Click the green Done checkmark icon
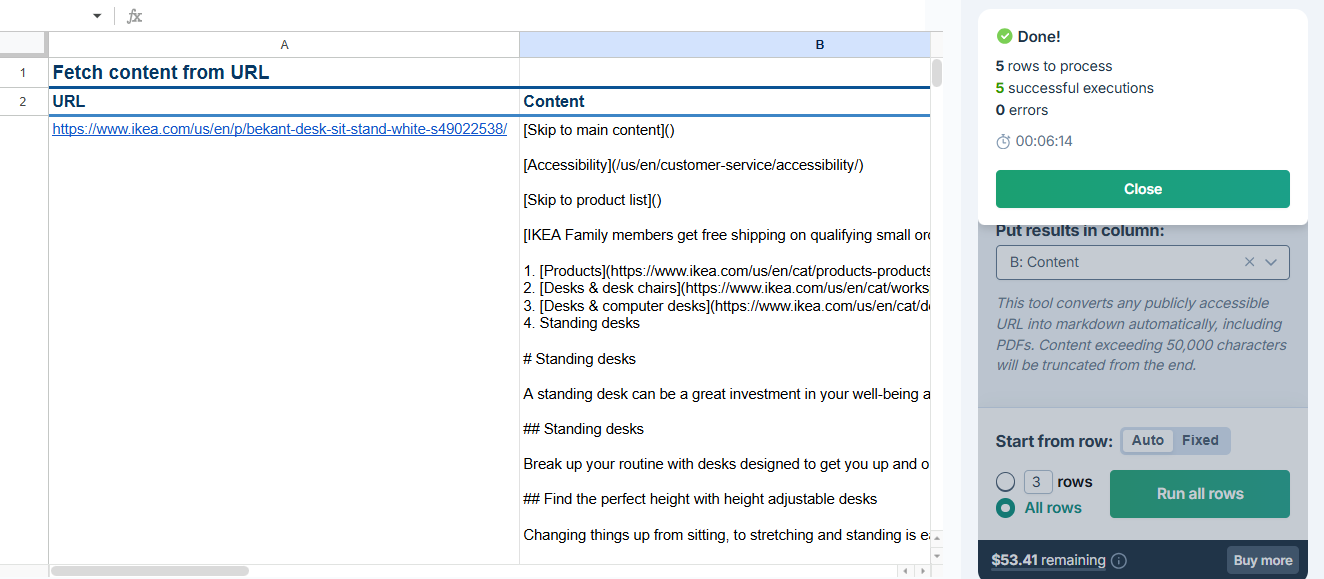1324x579 pixels. (1004, 37)
